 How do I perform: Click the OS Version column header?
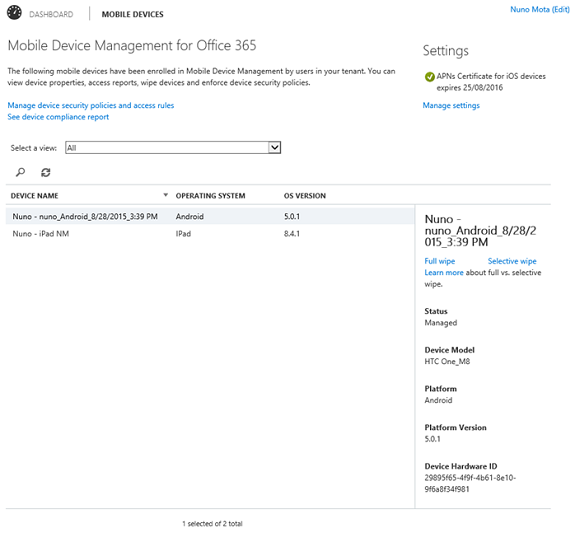(x=304, y=196)
